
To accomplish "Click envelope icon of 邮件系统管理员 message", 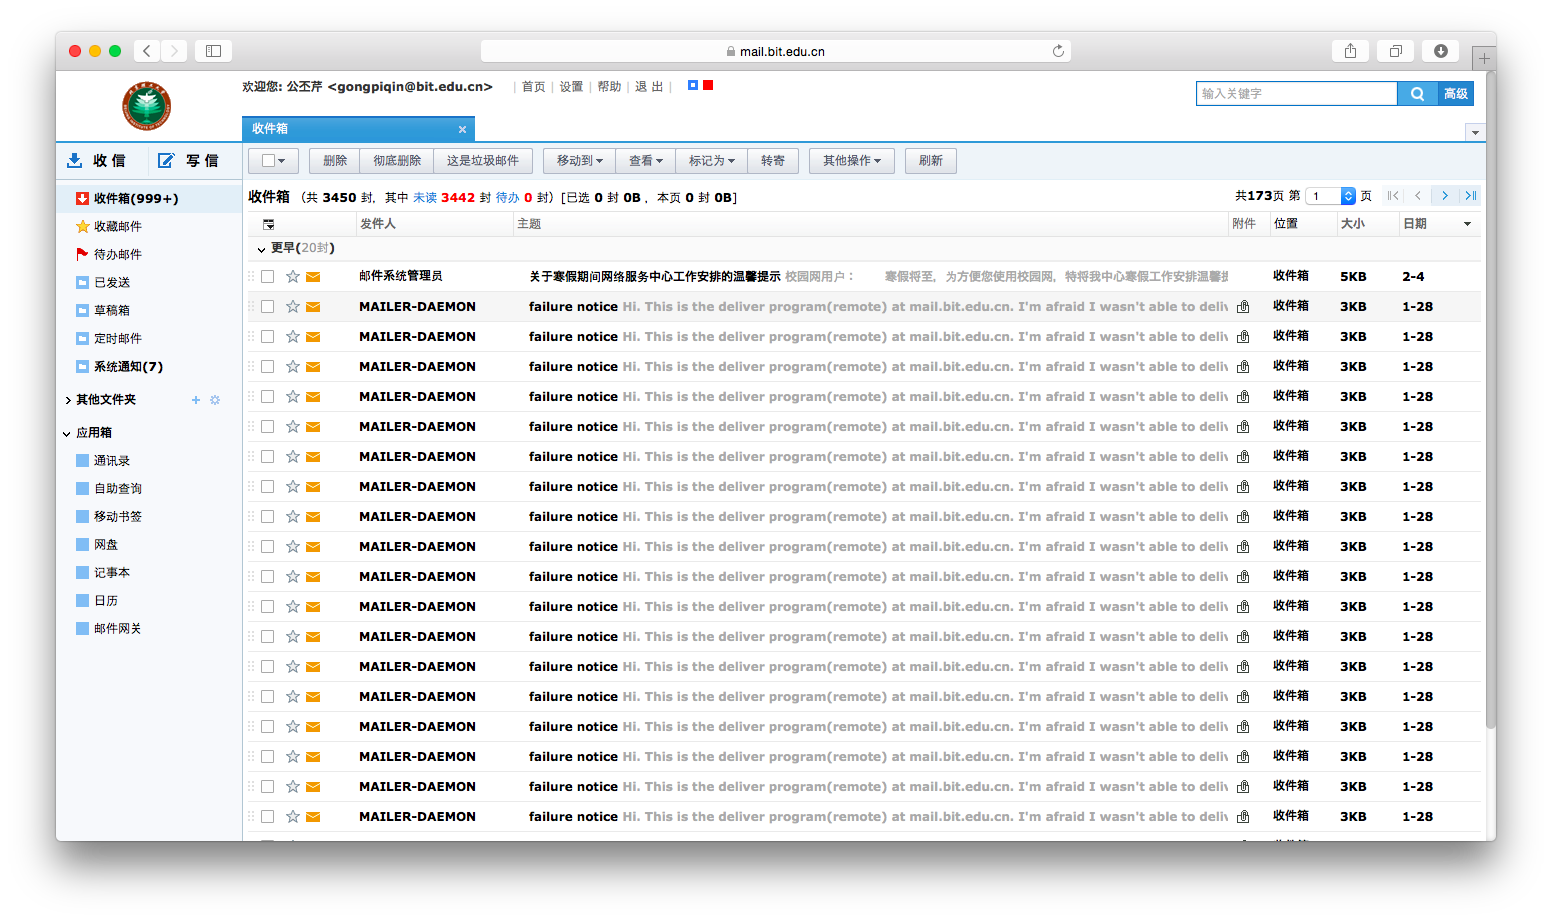I will coord(313,277).
